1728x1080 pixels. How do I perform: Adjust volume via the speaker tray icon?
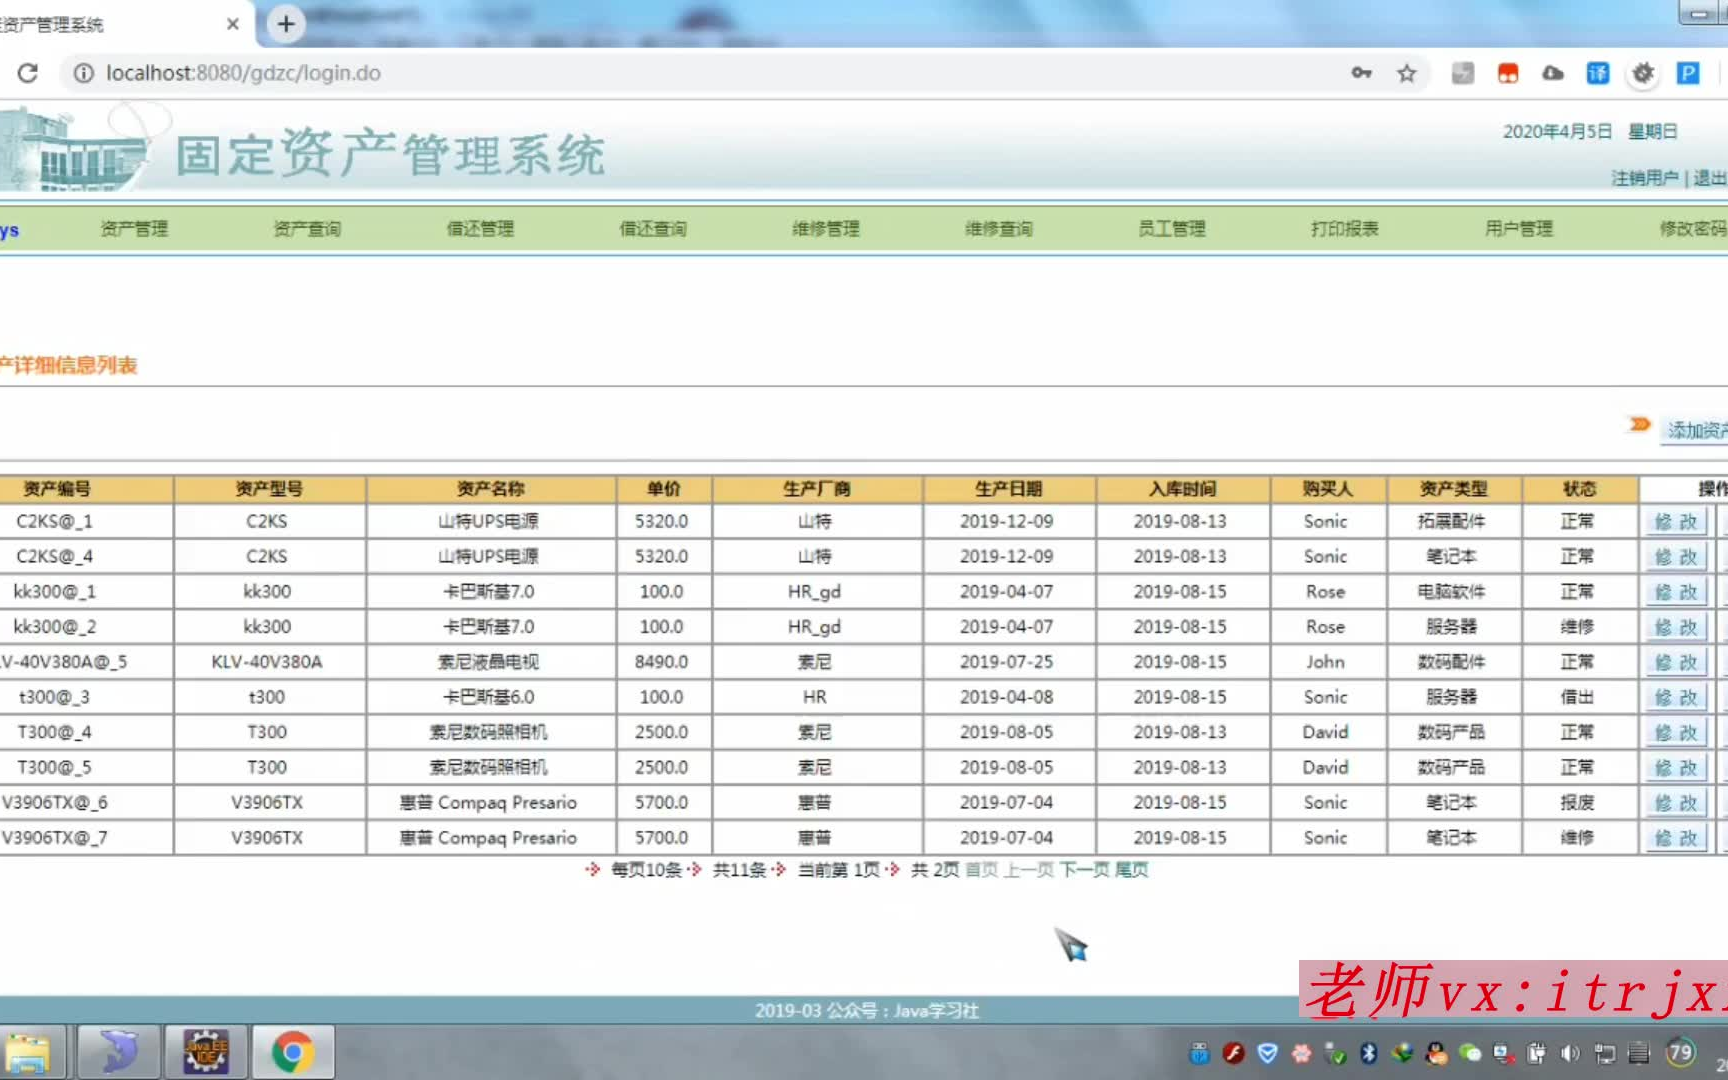[x=1568, y=1053]
